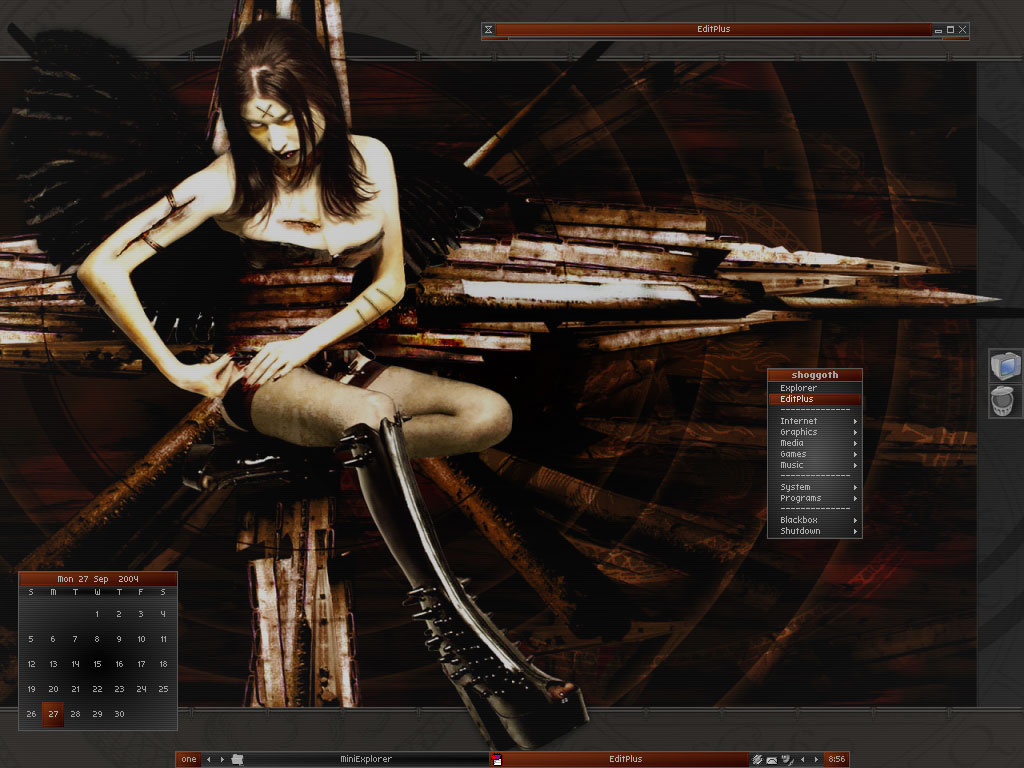Image resolution: width=1024 pixels, height=768 pixels.
Task: Minimize the EditPlus window
Action: [x=938, y=30]
